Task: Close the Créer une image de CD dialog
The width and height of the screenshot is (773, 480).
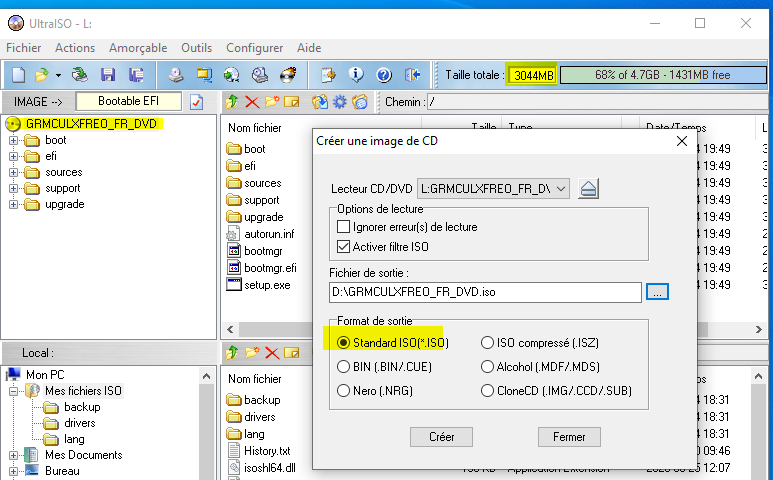Action: pos(682,141)
